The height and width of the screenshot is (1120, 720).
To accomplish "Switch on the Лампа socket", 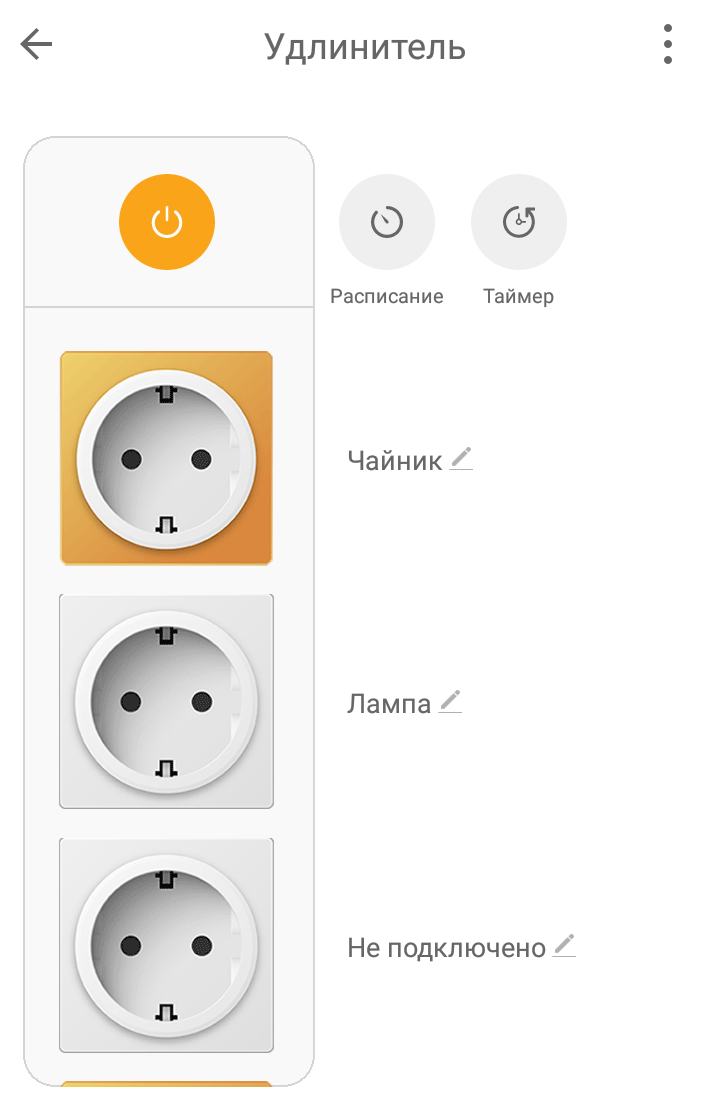I will tap(166, 701).
